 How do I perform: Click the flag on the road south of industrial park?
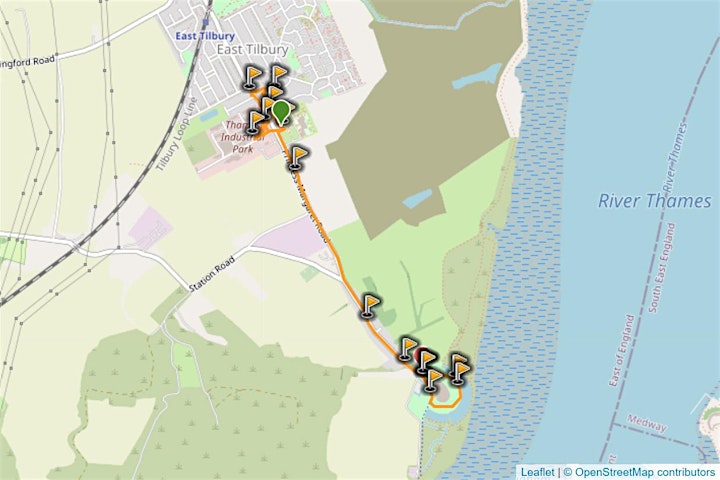click(x=298, y=158)
